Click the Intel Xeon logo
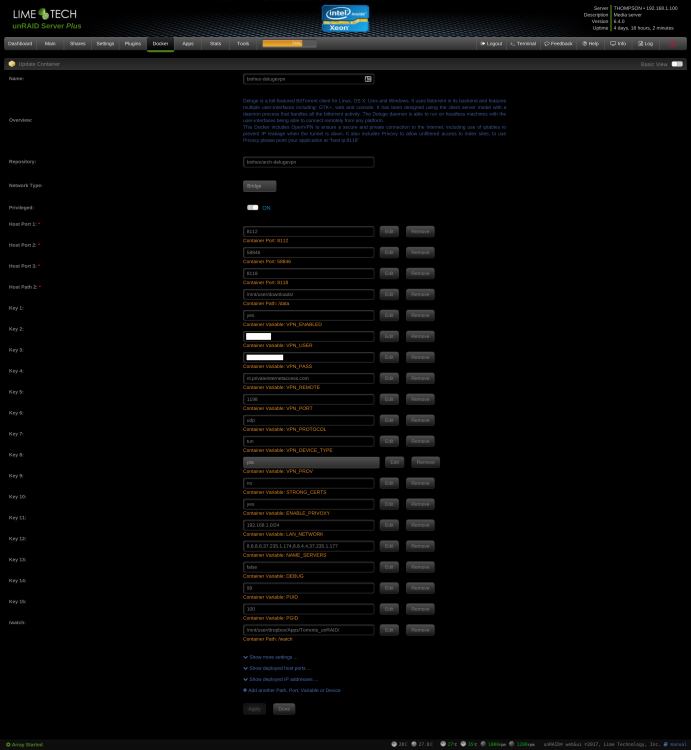Viewport: 691px width, 750px height. pyautogui.click(x=345, y=19)
